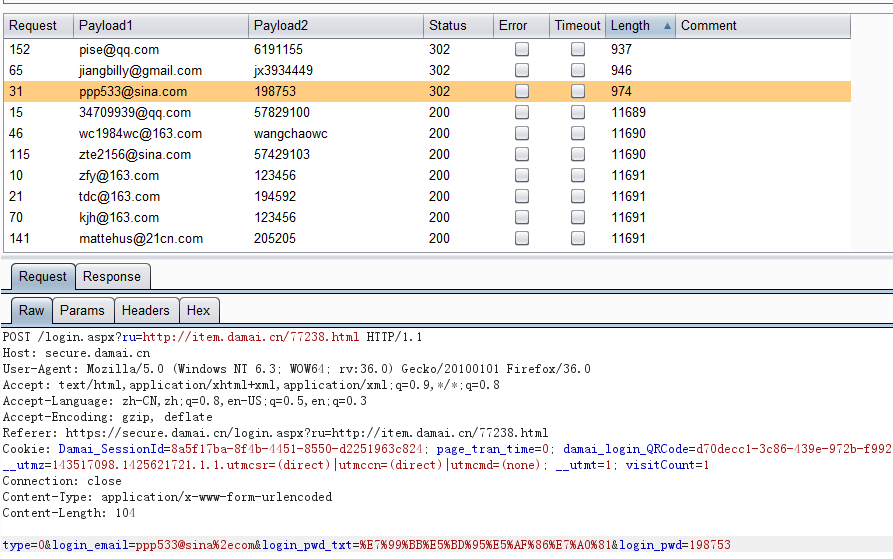Click payload value jx3934449
Image resolution: width=893 pixels, height=559 pixels.
click(283, 71)
